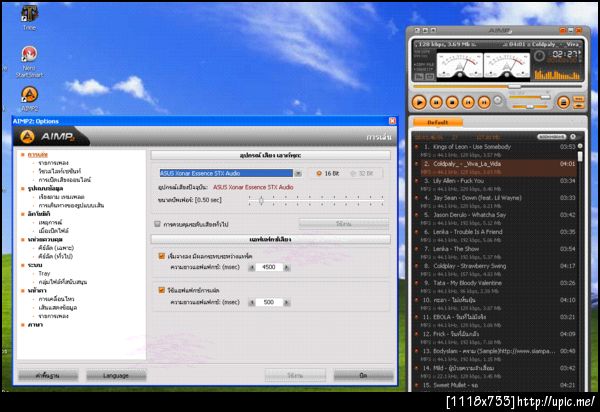This screenshot has width=600, height=412.
Task: Click the round icon right of playlist search
Action: point(573,137)
